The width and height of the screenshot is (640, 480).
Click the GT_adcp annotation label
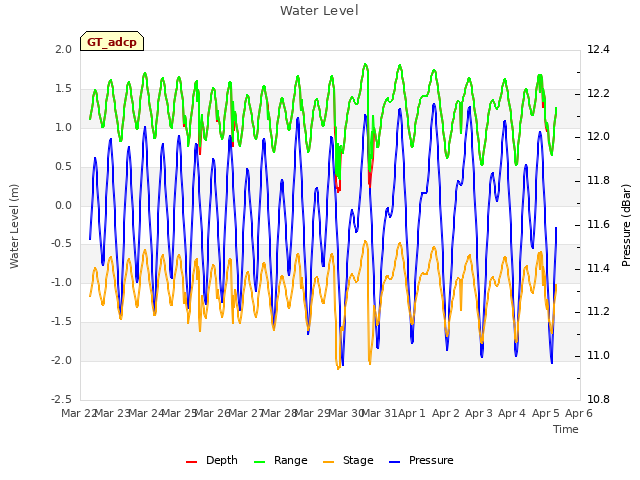pyautogui.click(x=112, y=42)
